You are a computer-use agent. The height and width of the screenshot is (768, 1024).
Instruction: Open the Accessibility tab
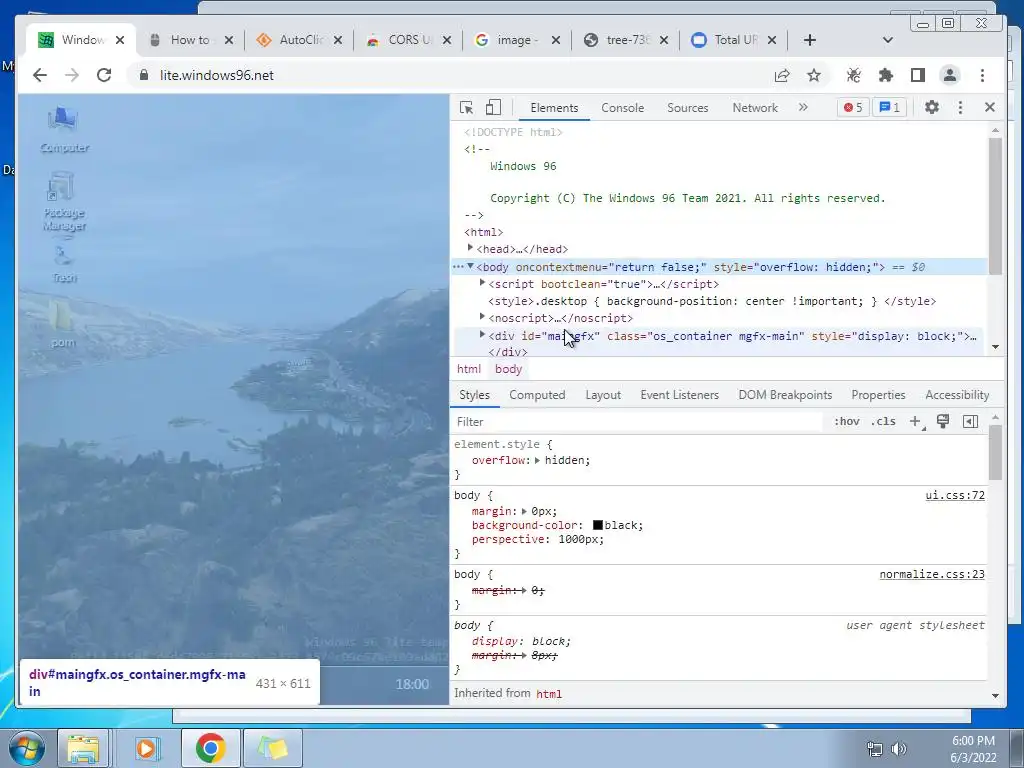coord(957,395)
